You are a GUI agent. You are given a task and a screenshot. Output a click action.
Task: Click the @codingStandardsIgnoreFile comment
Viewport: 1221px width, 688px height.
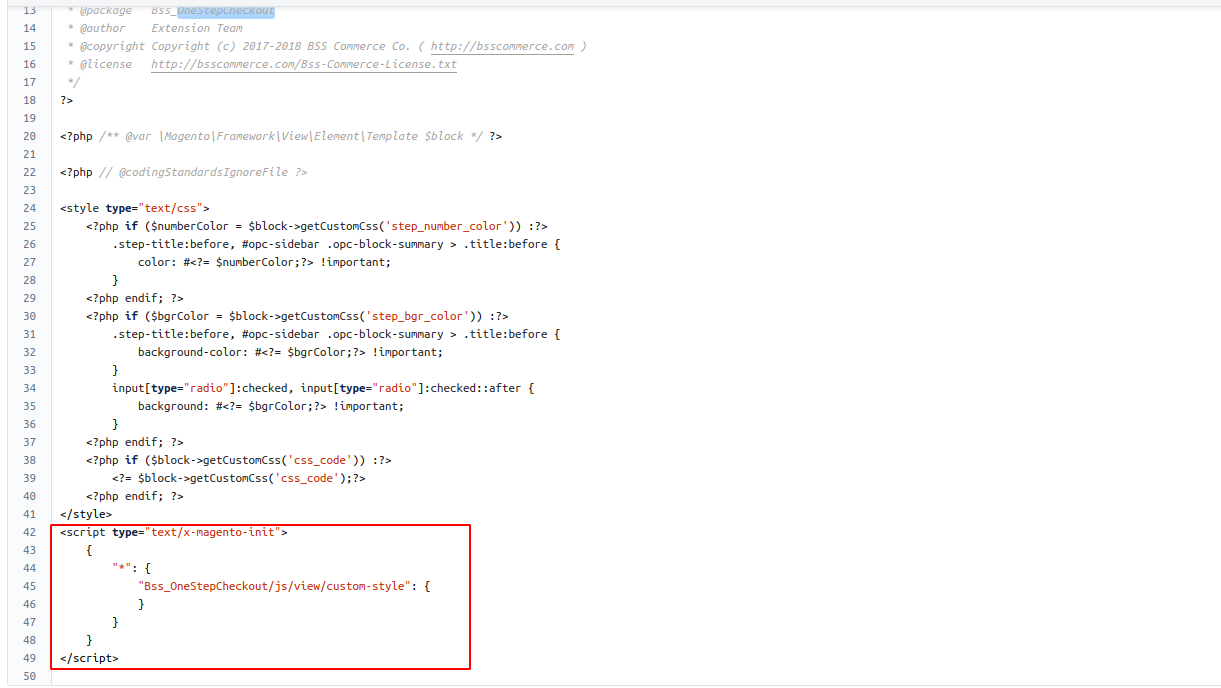pyautogui.click(x=202, y=172)
